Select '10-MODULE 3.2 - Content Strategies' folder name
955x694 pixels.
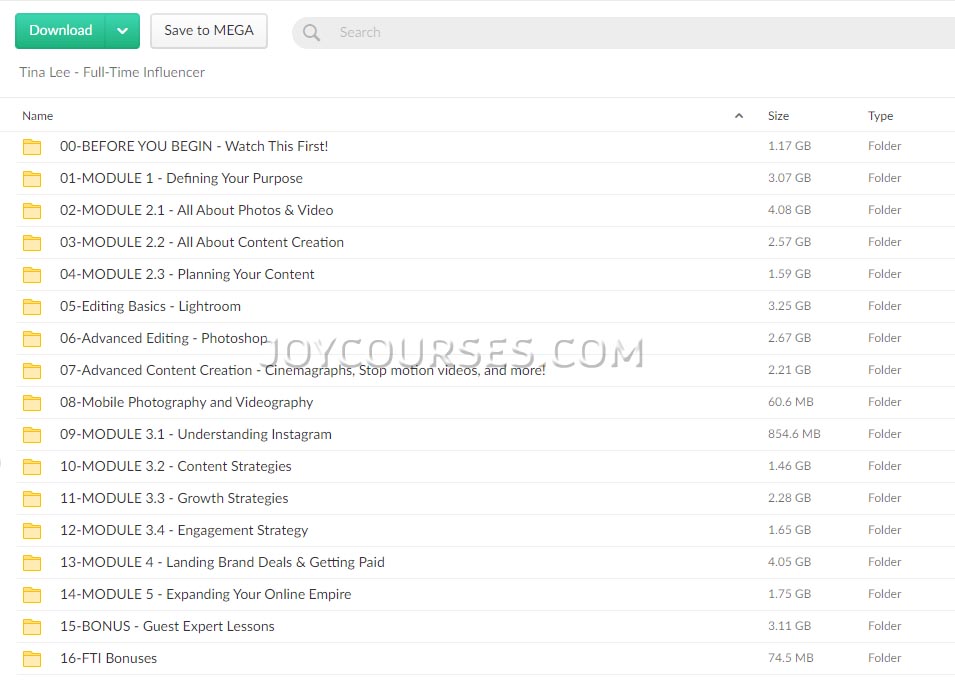point(175,466)
